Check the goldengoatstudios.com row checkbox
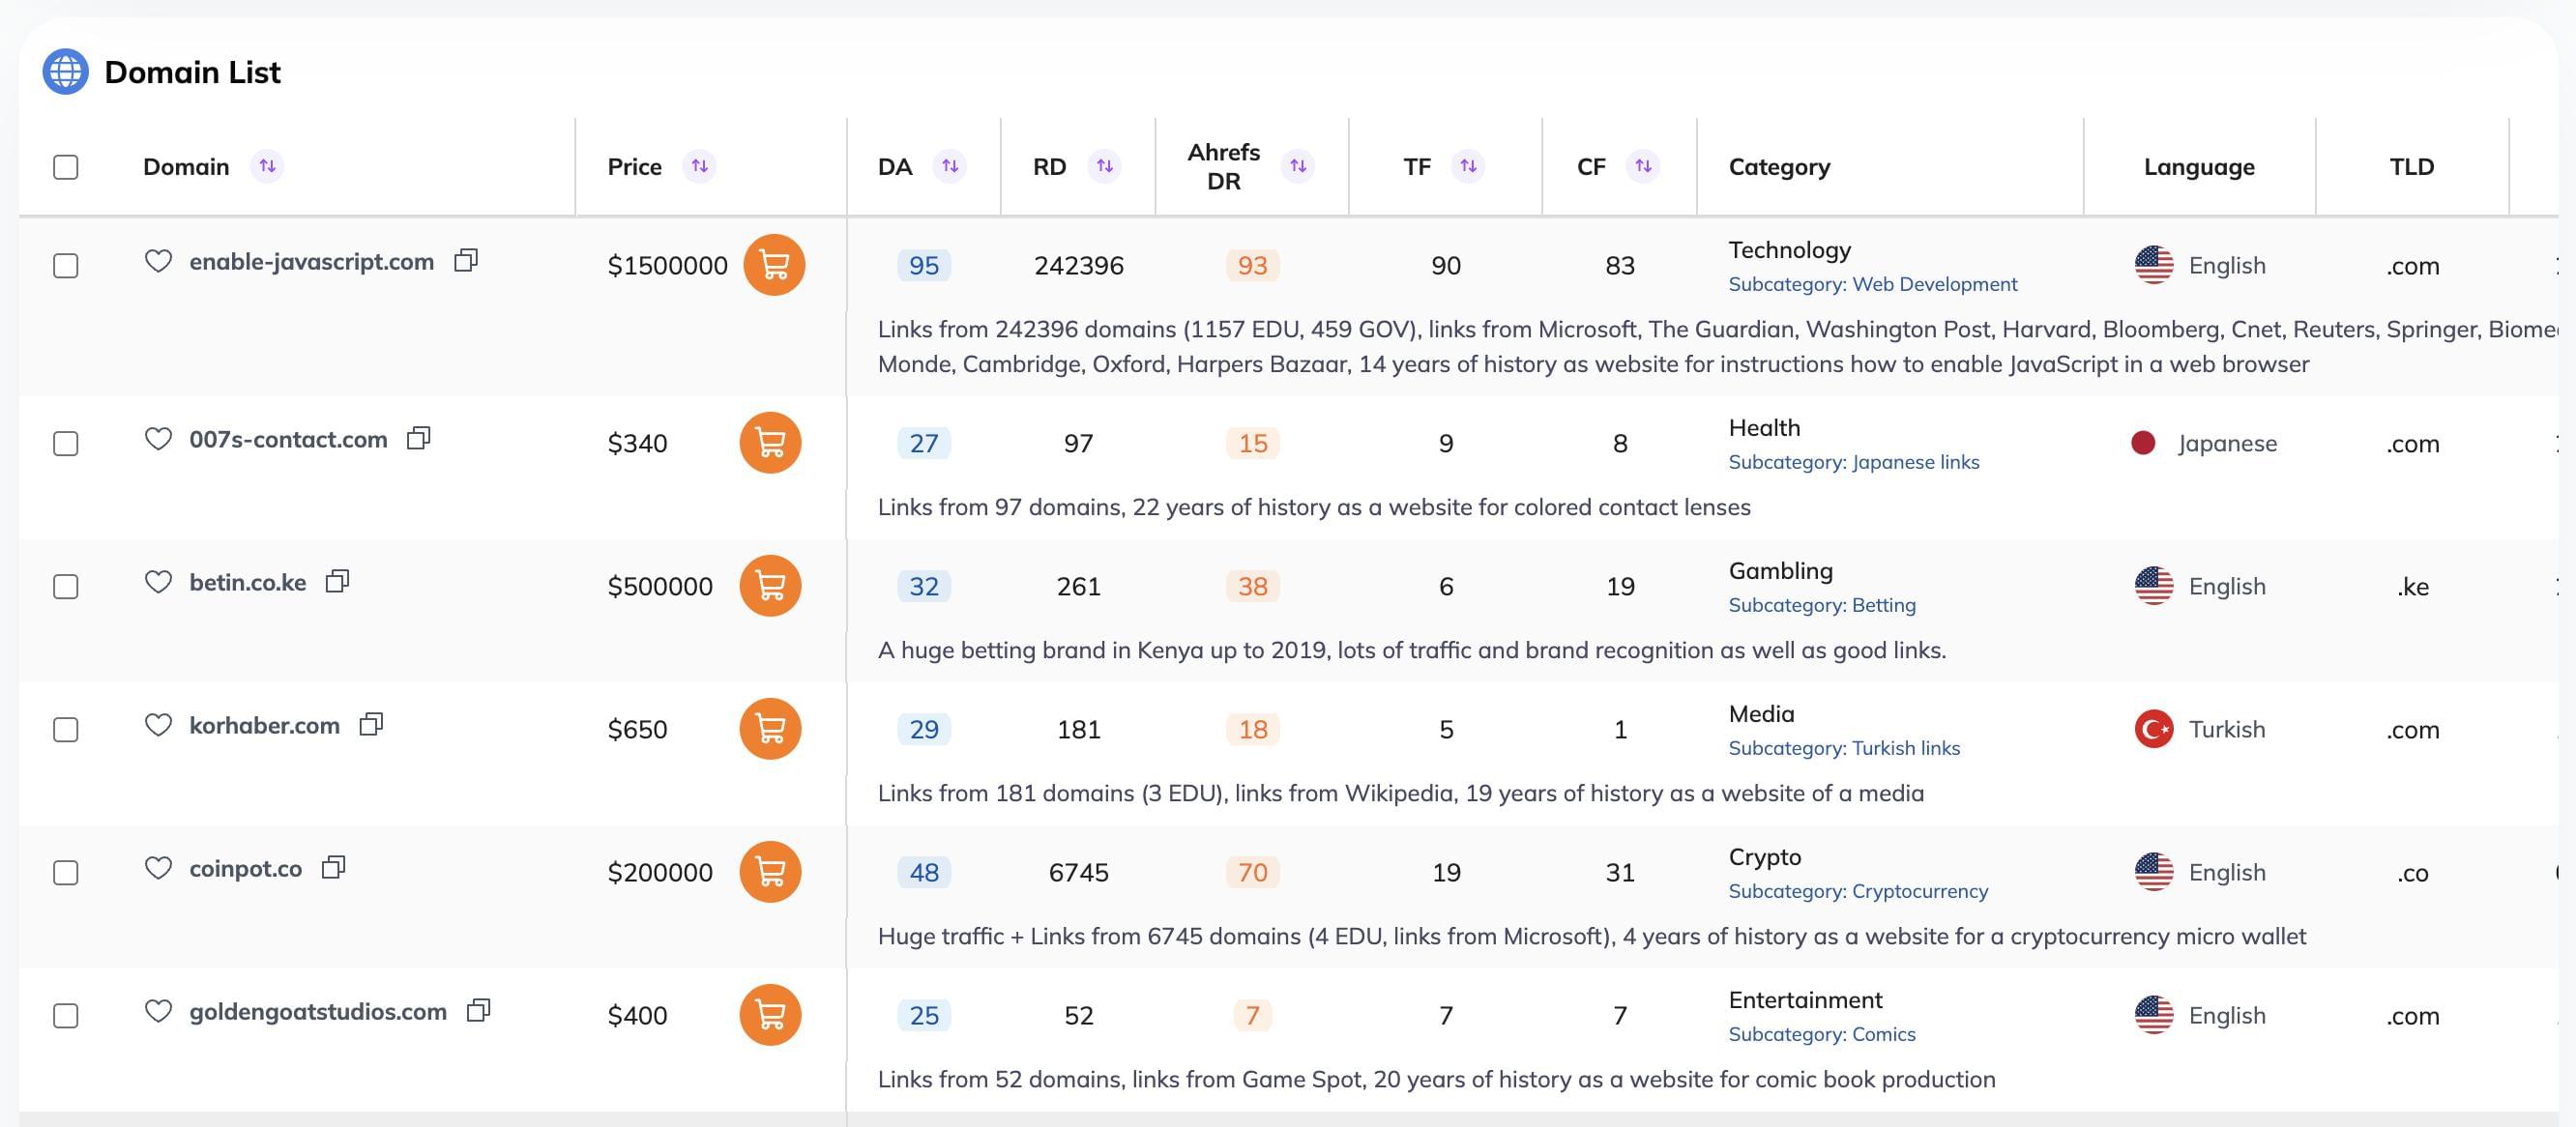 tap(66, 1016)
